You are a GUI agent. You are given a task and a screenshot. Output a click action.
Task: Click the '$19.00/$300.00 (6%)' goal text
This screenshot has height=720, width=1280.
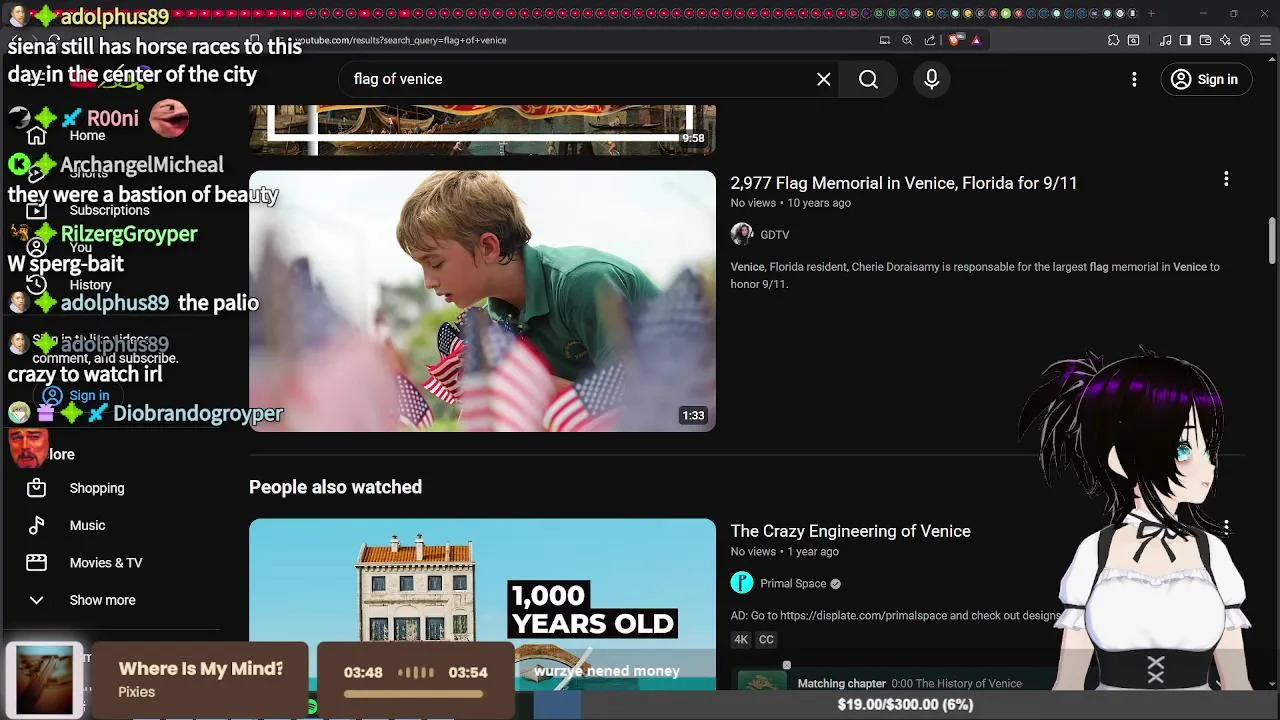click(x=905, y=704)
